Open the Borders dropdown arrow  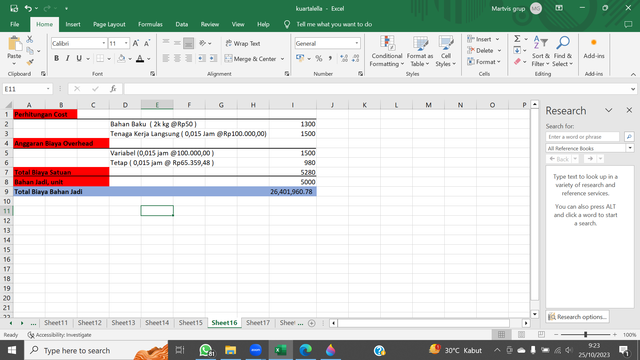pyautogui.click(x=109, y=59)
